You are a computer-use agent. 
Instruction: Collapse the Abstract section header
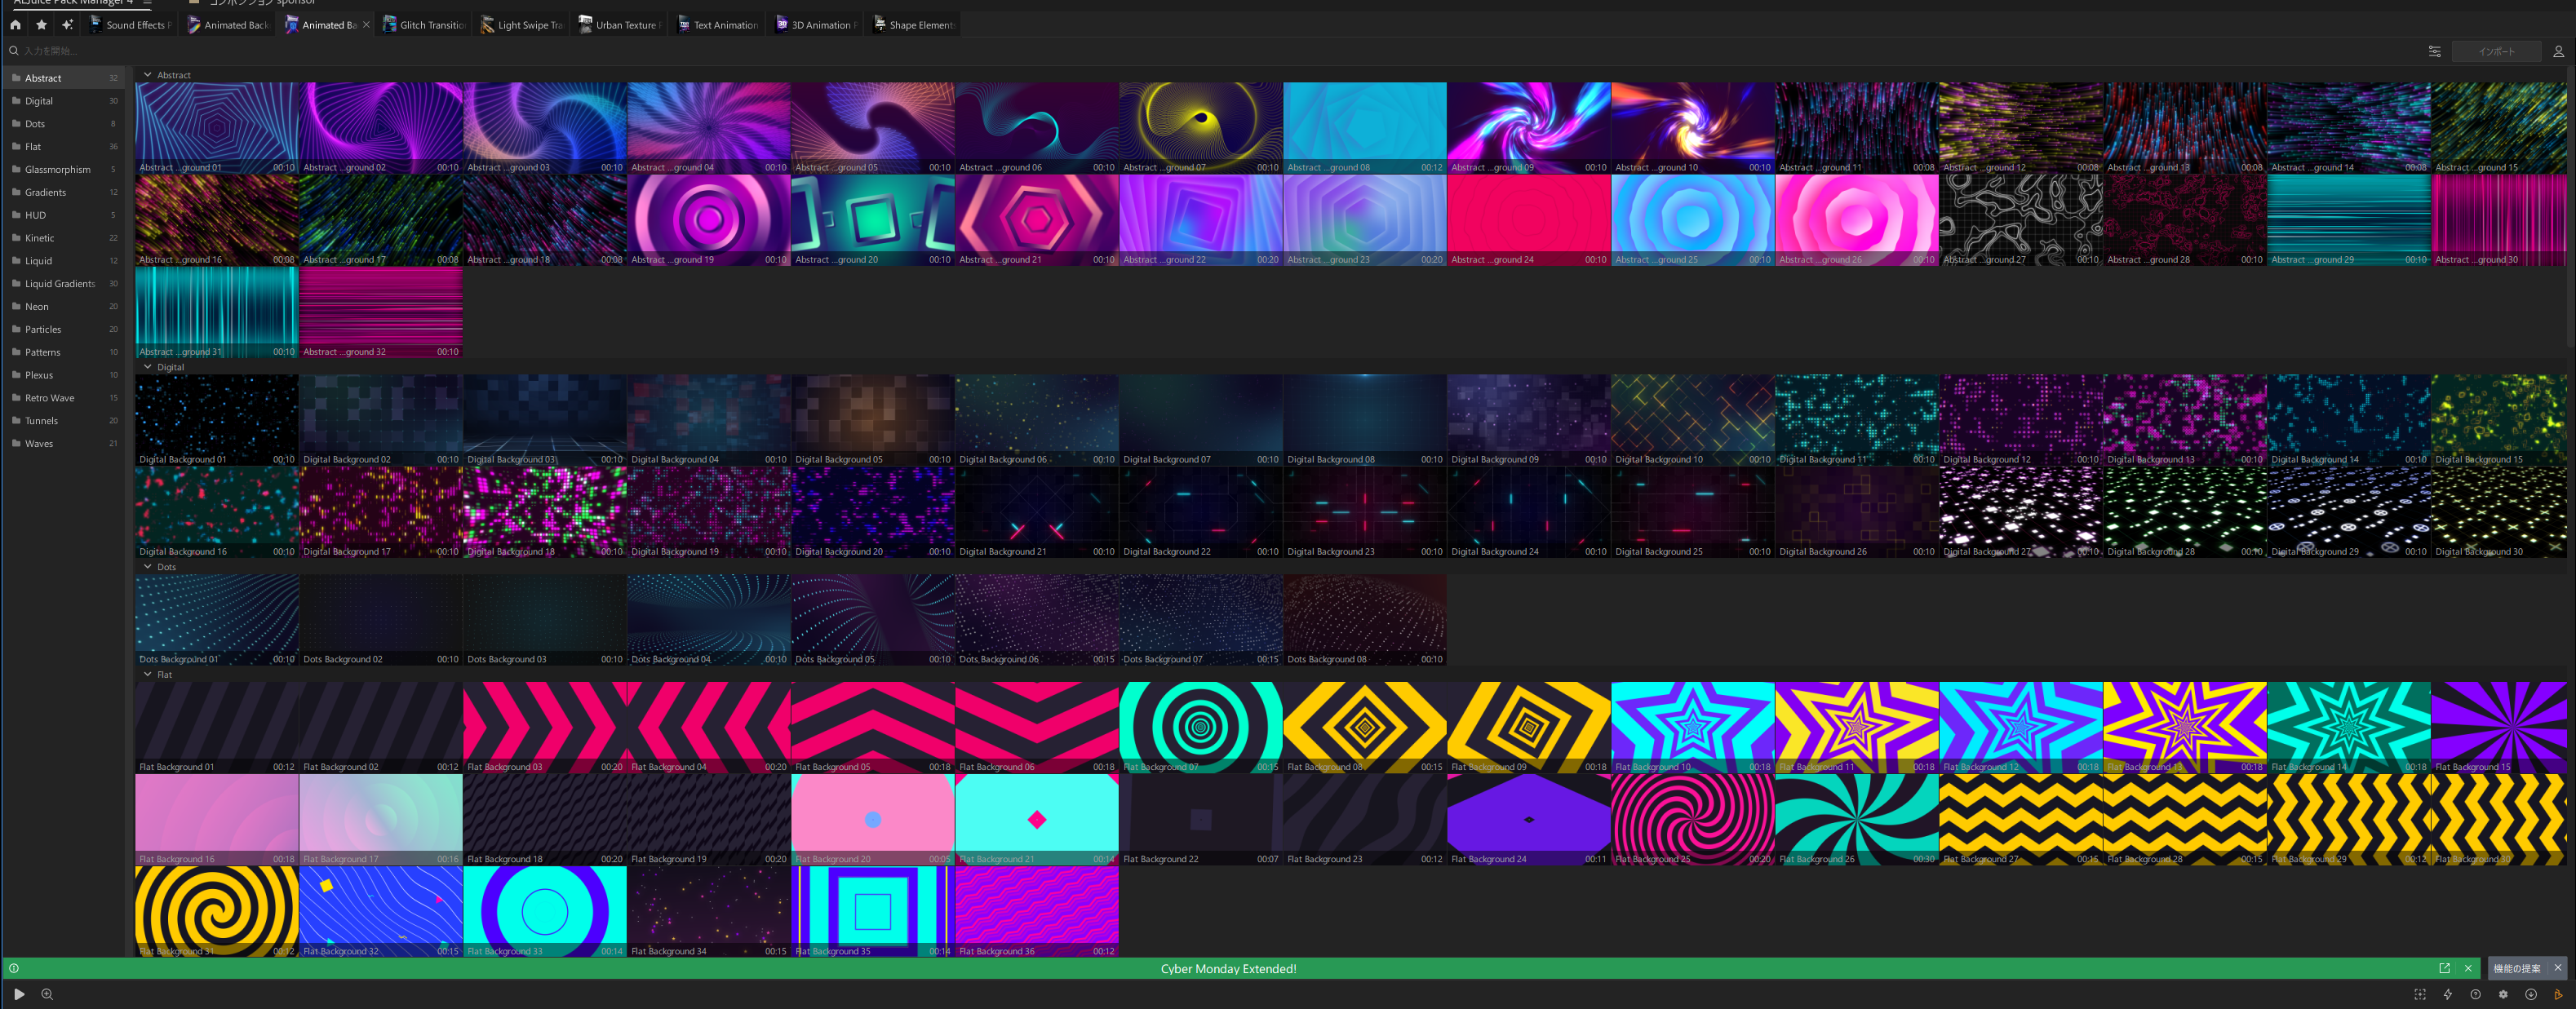148,75
